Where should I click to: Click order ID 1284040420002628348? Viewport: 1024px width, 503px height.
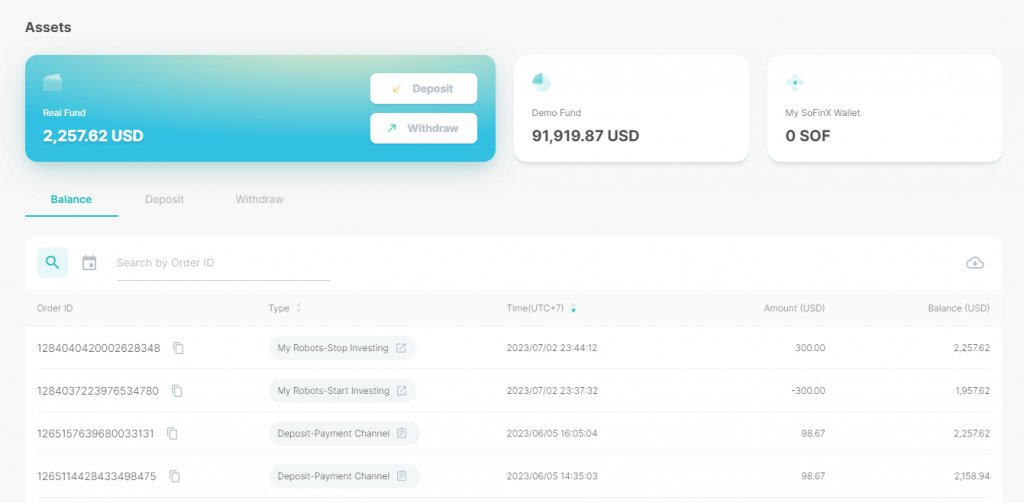[x=99, y=348]
